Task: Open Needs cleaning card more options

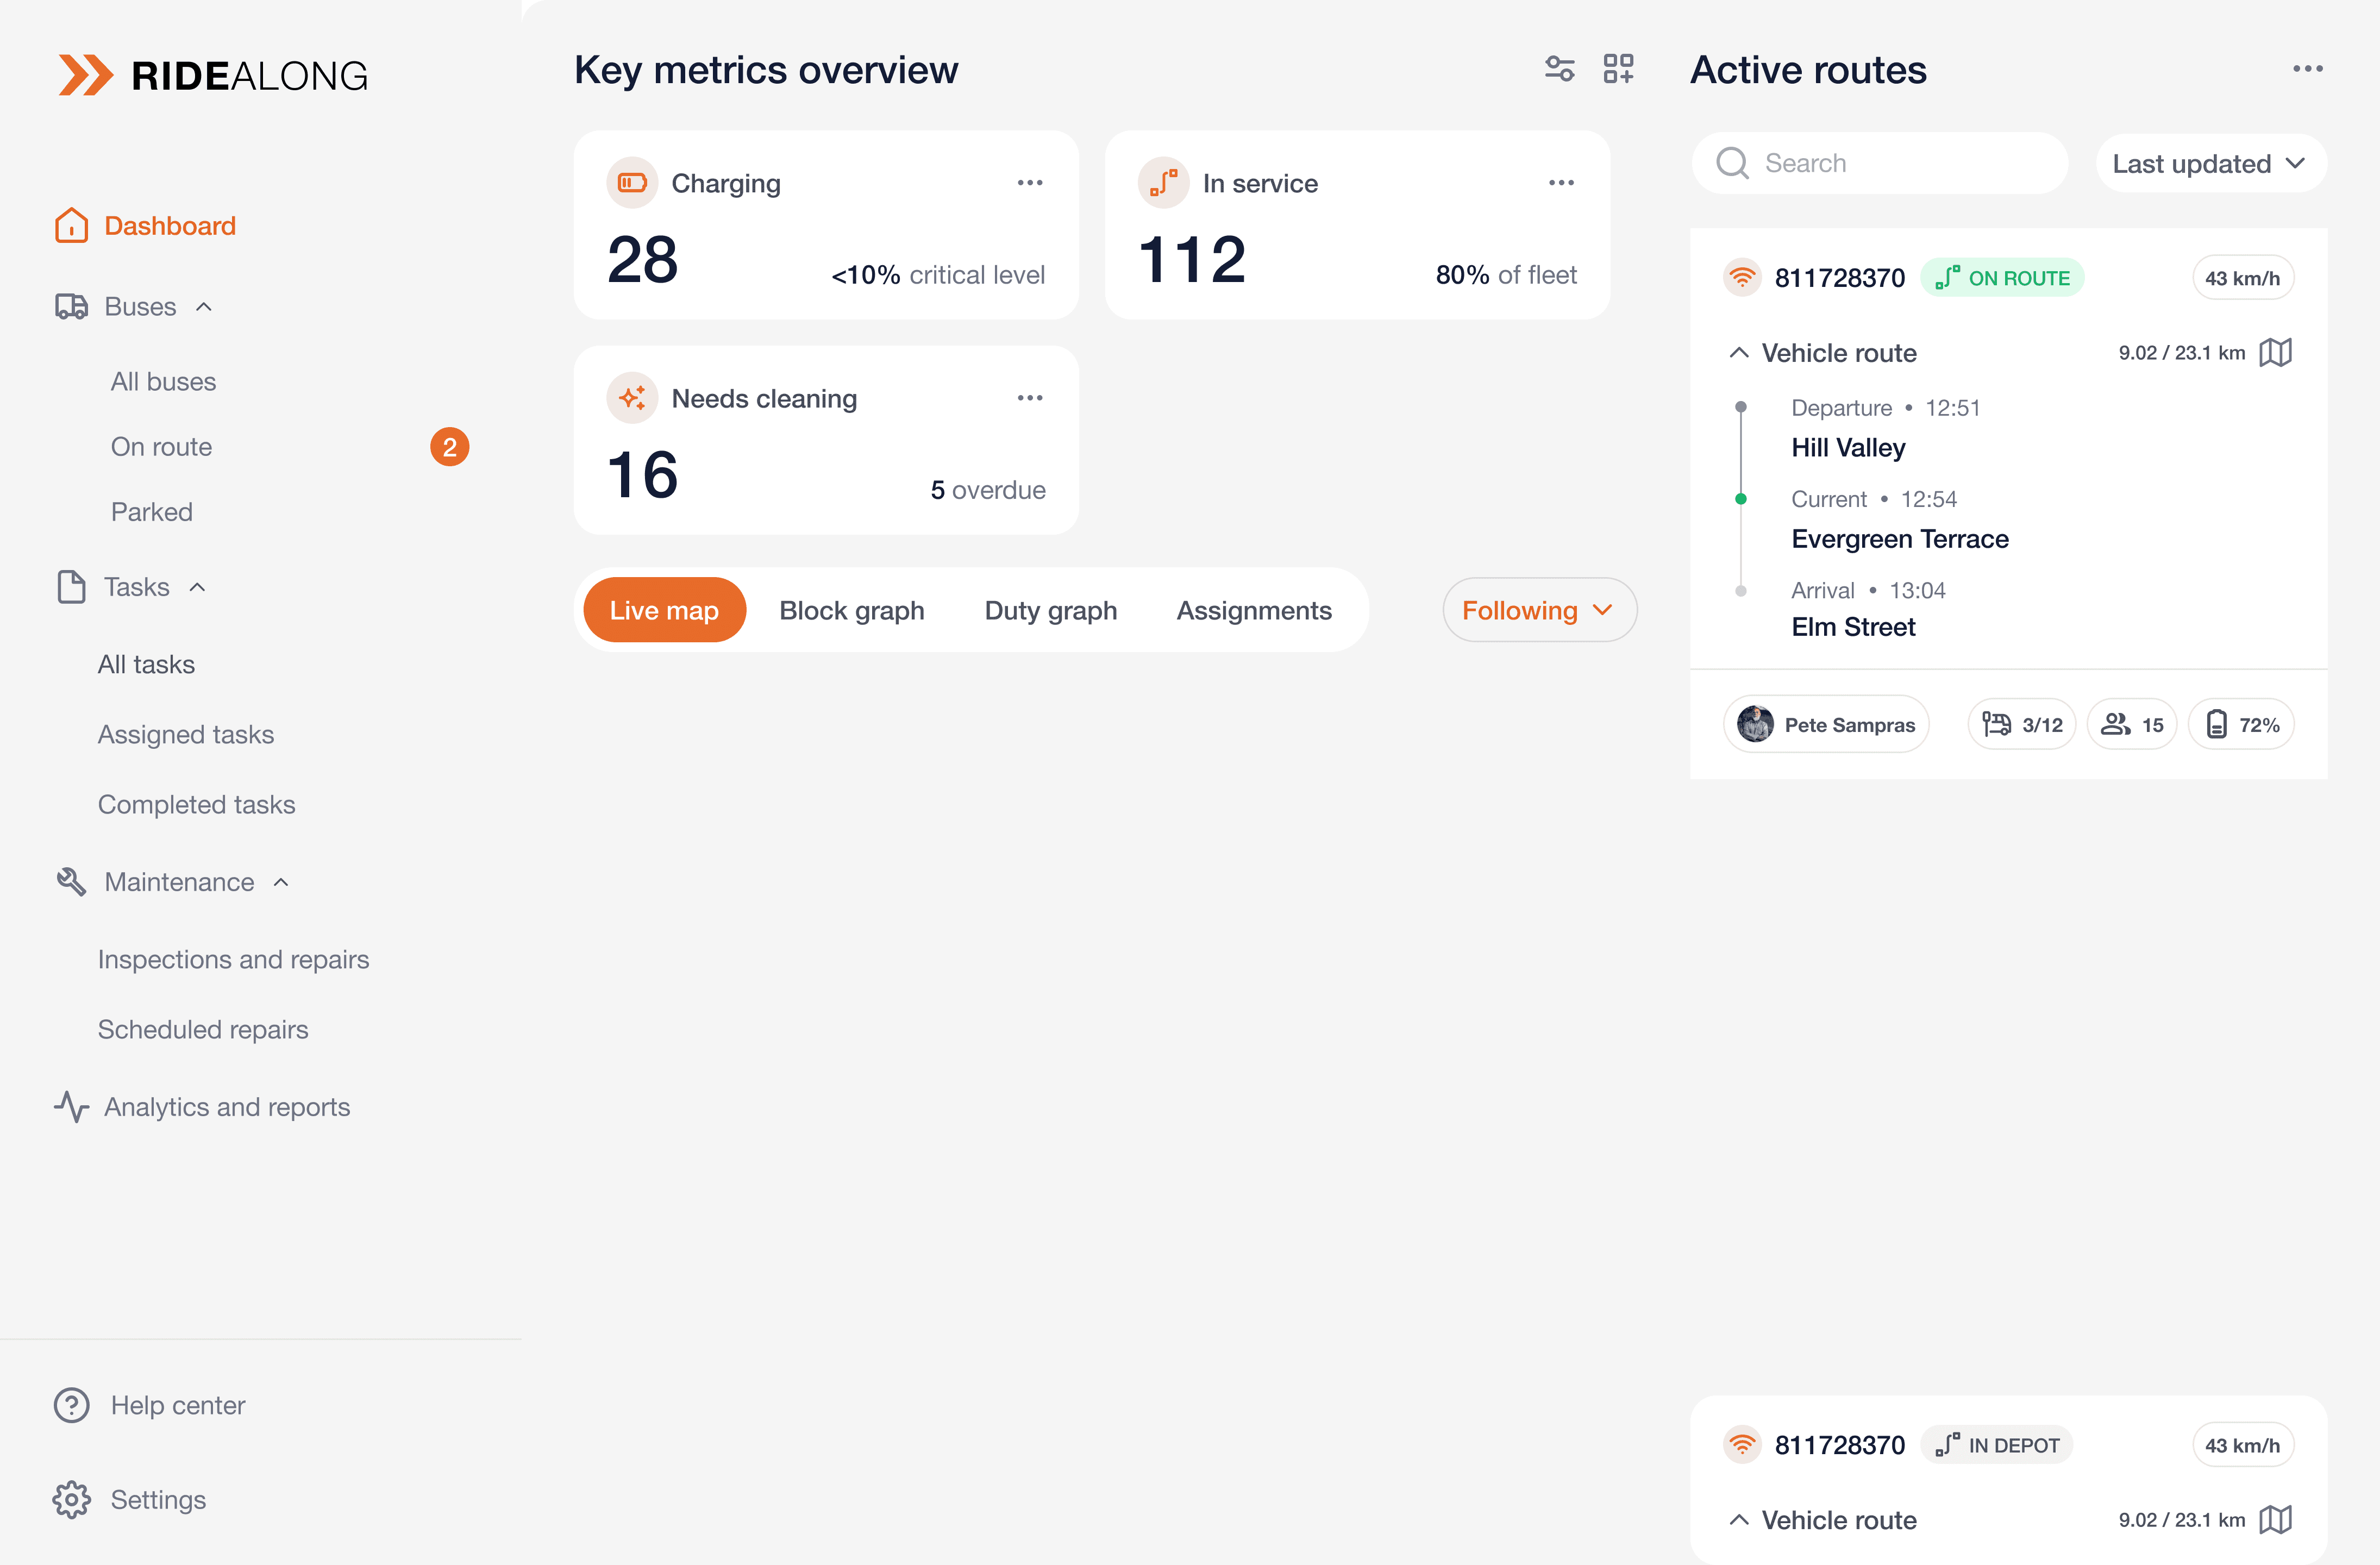Action: point(1029,398)
